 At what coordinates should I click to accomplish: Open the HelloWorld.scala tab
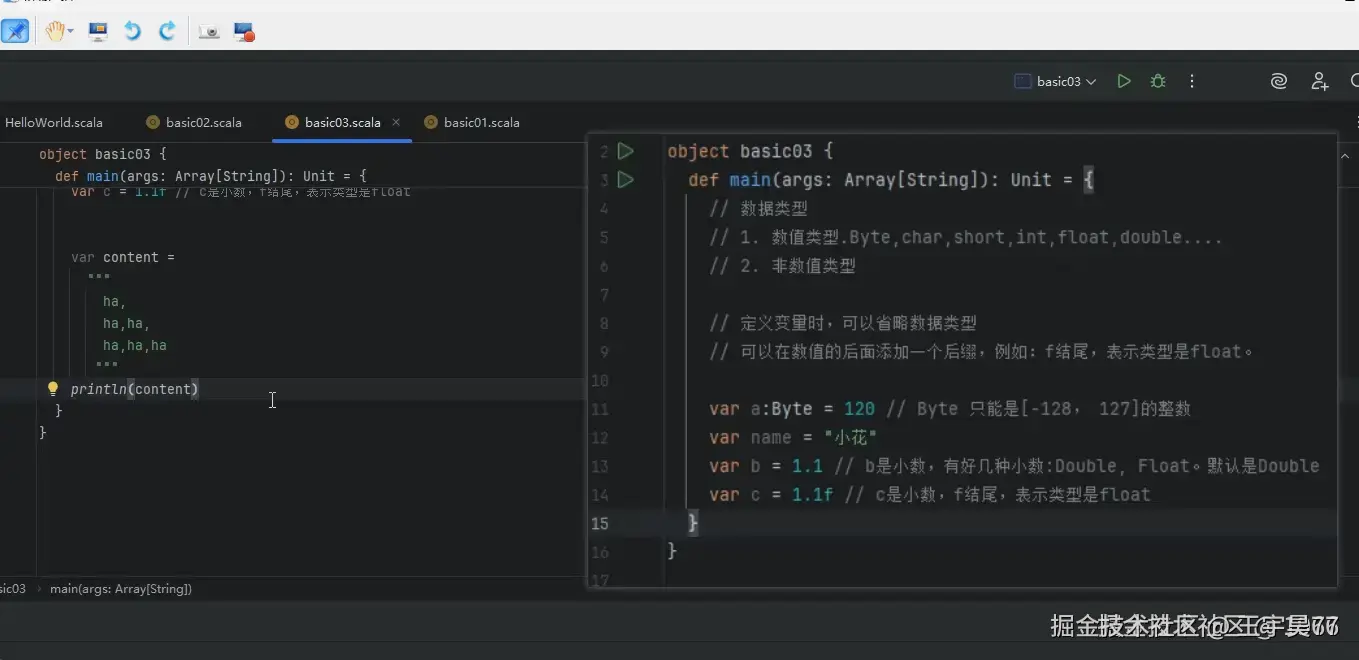tap(53, 122)
